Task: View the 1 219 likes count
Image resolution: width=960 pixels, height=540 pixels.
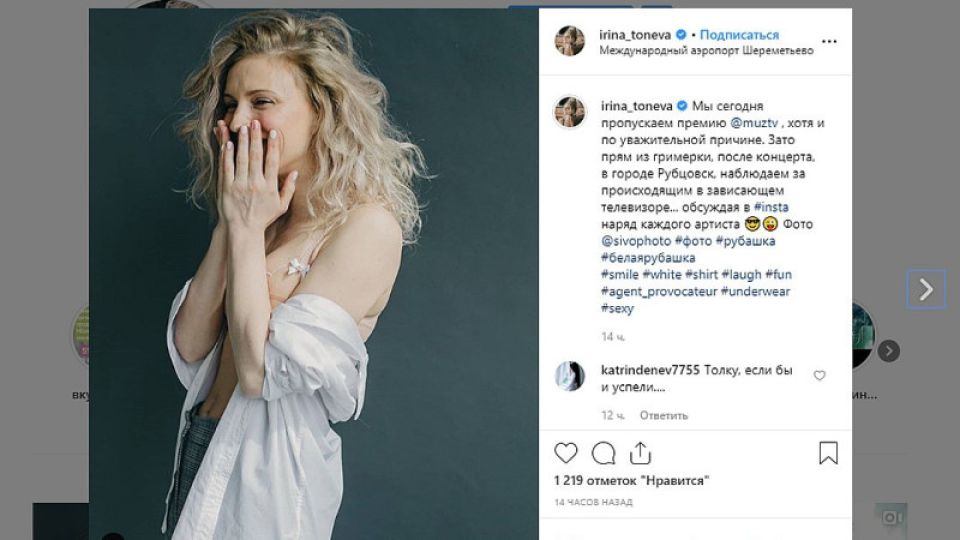Action: 632,481
